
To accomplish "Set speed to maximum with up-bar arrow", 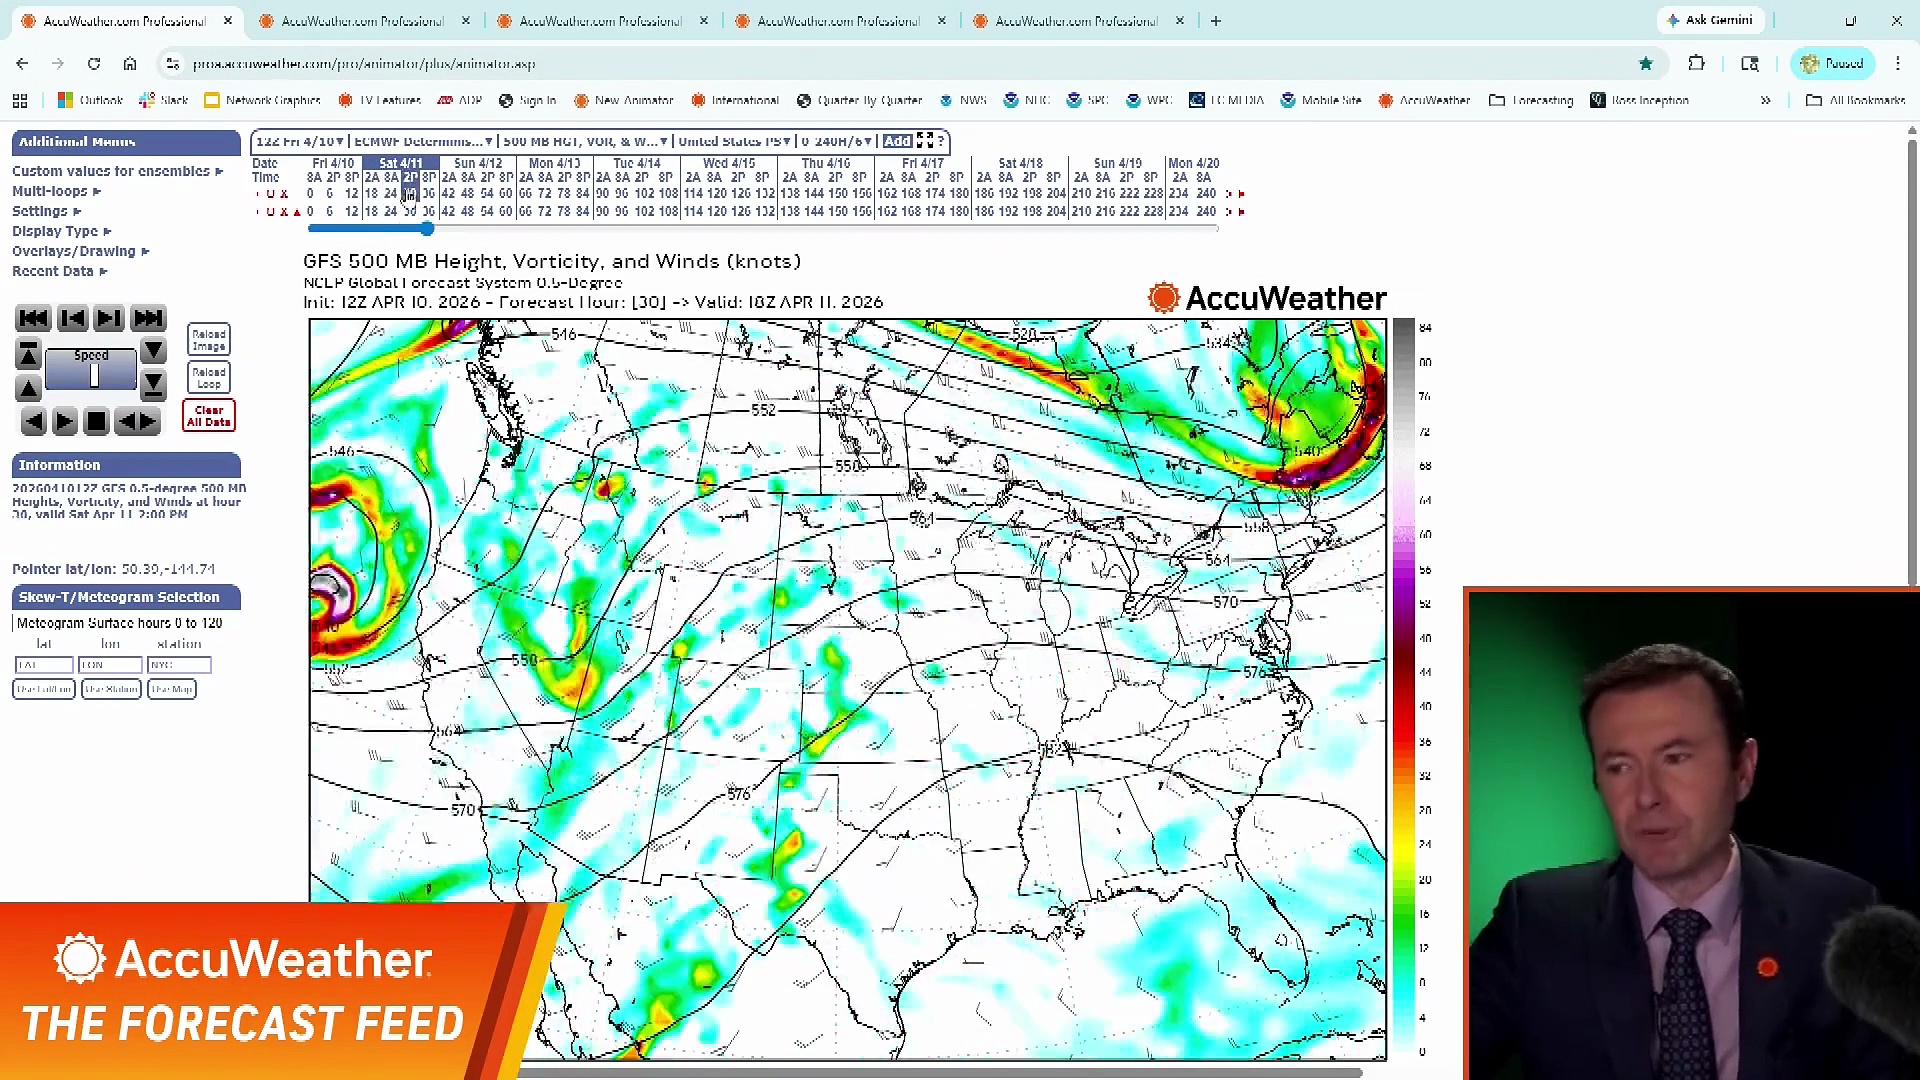I will pyautogui.click(x=28, y=354).
